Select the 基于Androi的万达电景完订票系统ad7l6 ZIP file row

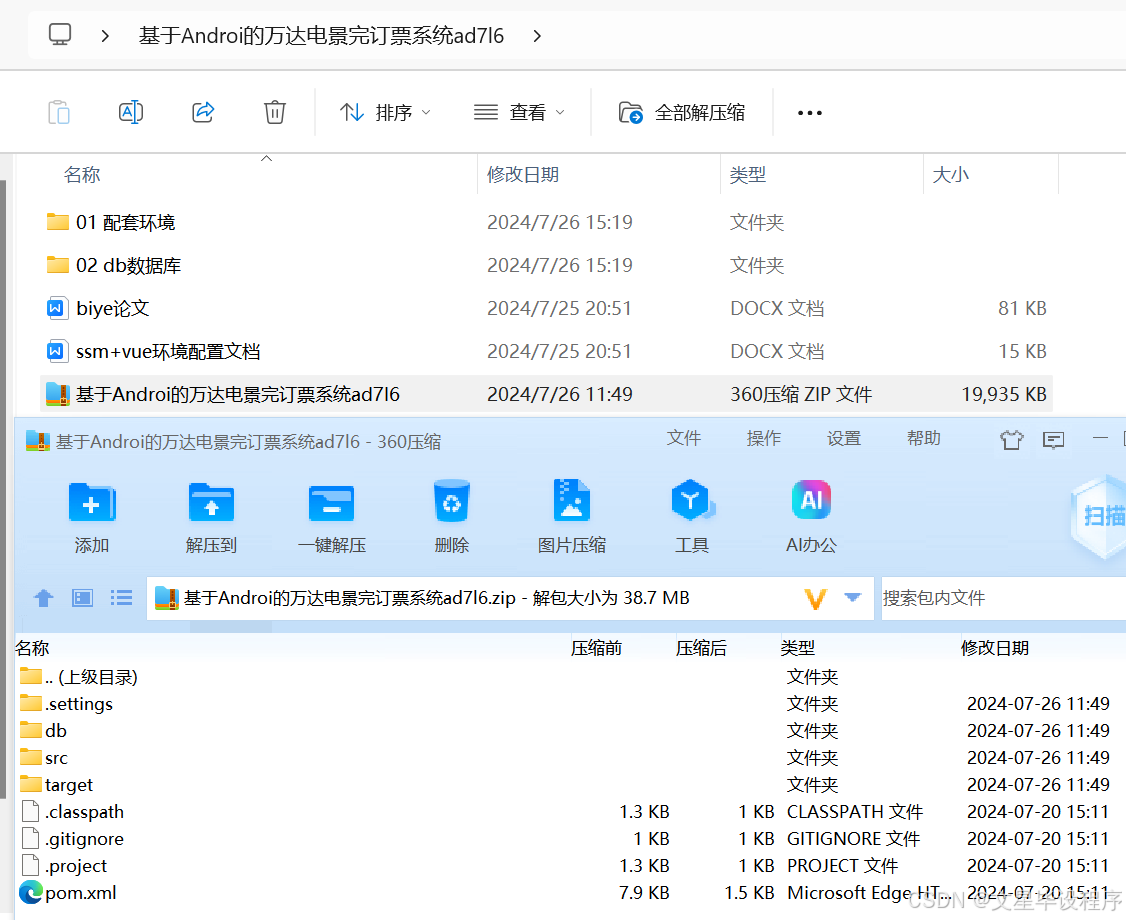point(546,394)
